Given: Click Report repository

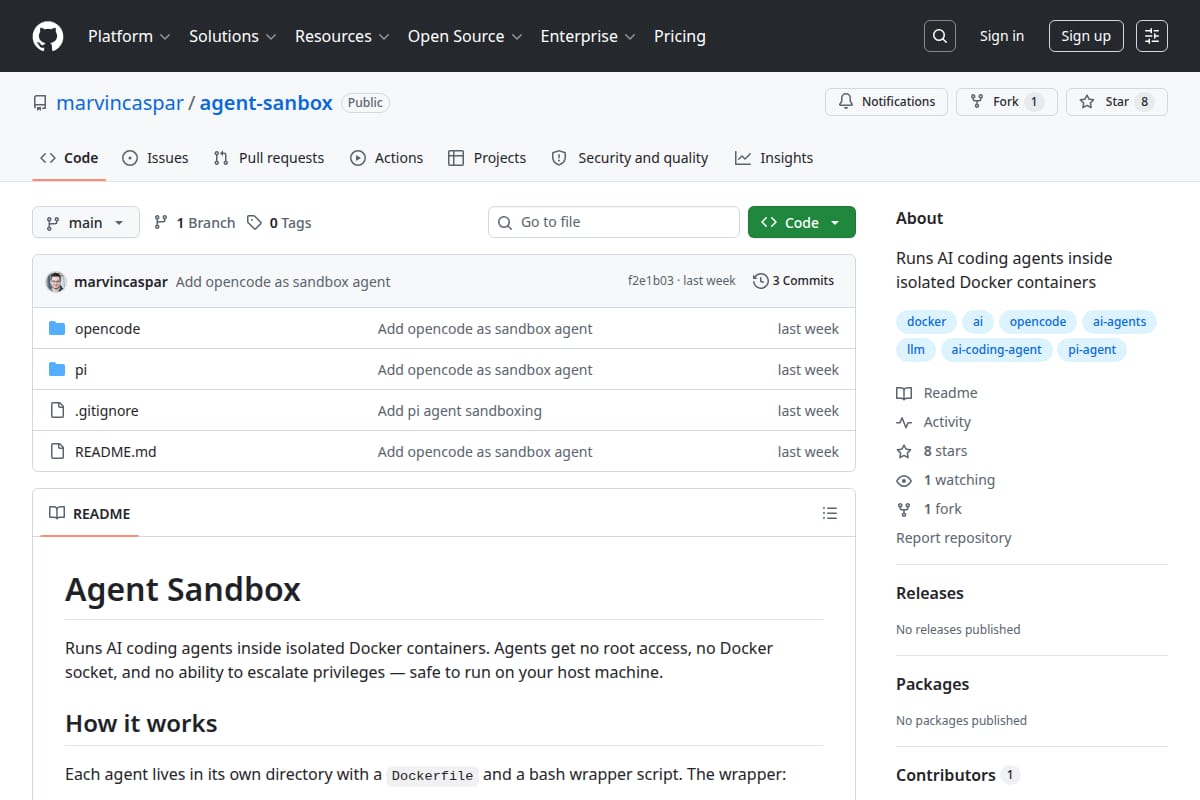Looking at the screenshot, I should pos(954,538).
